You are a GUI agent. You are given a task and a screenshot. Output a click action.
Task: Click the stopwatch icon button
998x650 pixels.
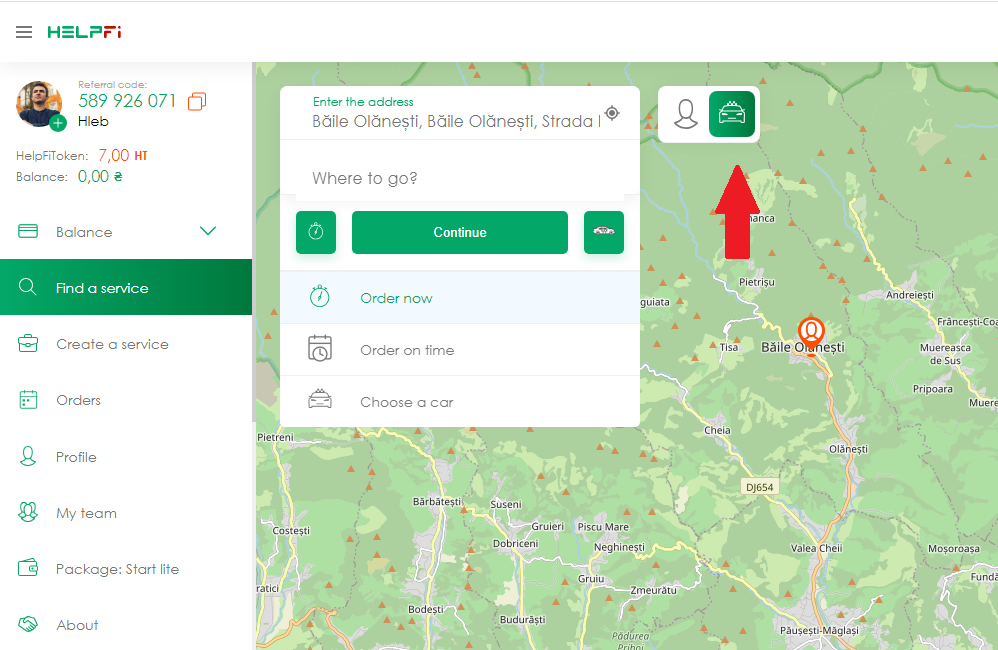316,232
